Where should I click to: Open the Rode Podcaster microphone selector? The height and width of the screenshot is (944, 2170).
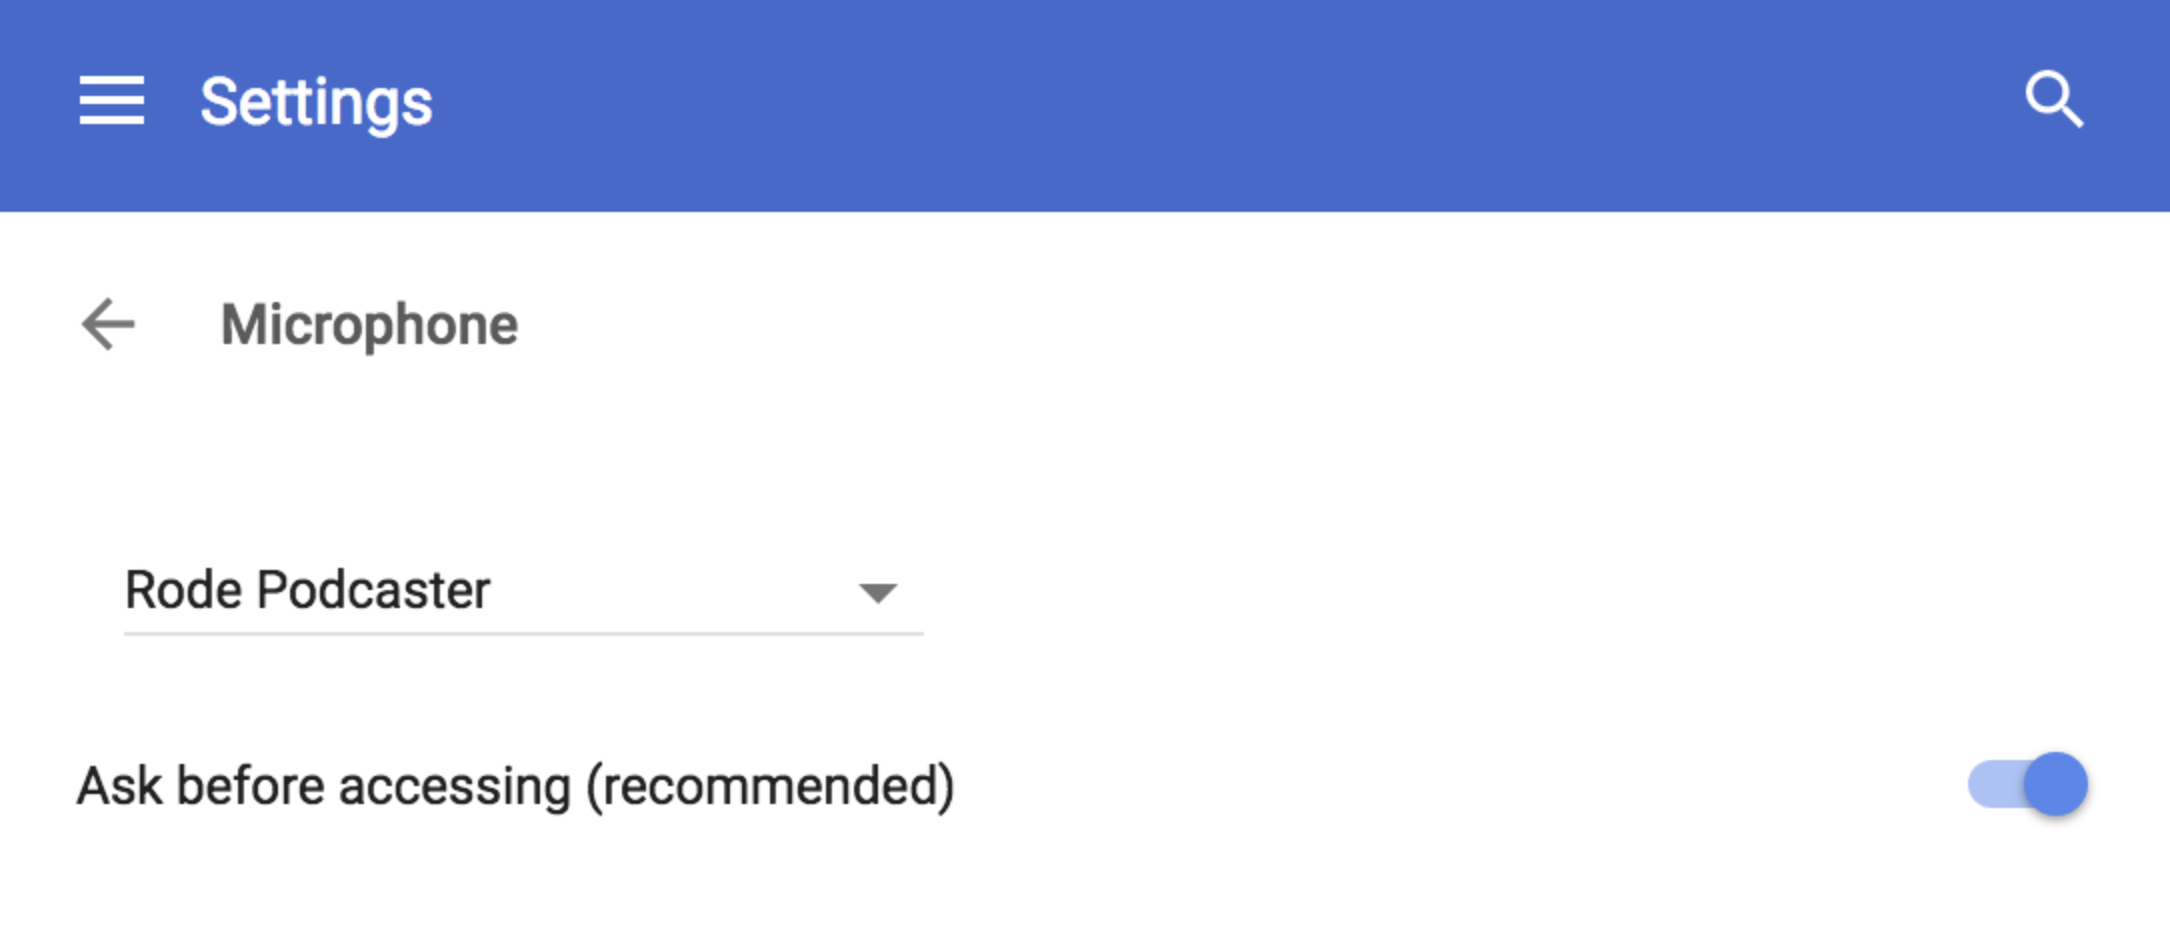(522, 590)
